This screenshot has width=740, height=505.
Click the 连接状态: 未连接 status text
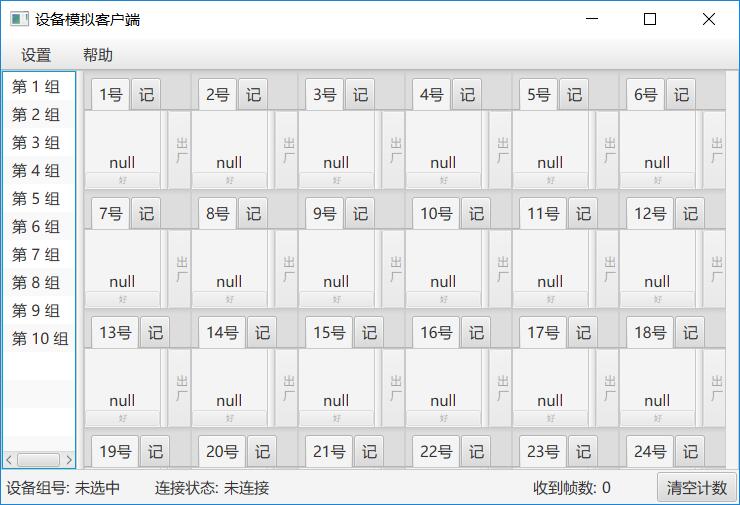click(212, 488)
